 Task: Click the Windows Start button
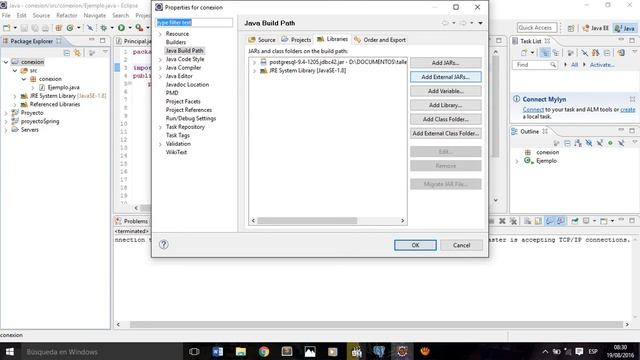pyautogui.click(x=10, y=351)
